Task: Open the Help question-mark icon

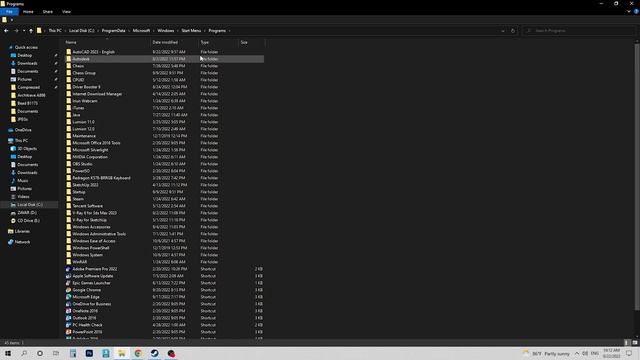Action: pos(636,11)
